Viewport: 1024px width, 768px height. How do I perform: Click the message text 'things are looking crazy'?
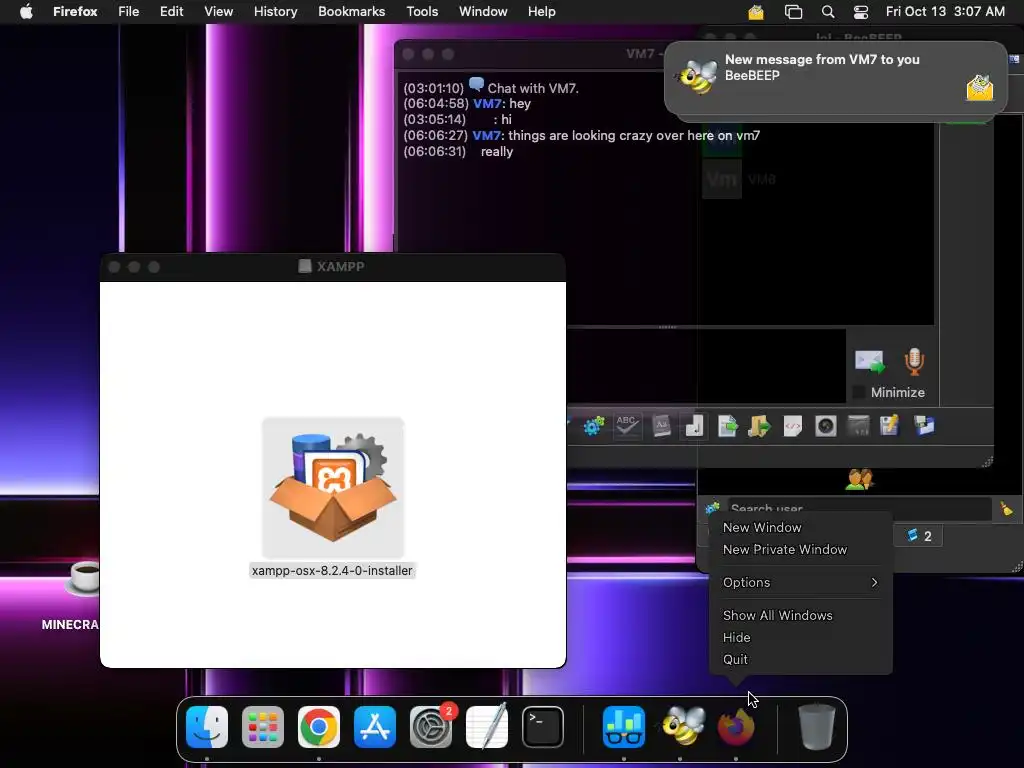(x=594, y=136)
